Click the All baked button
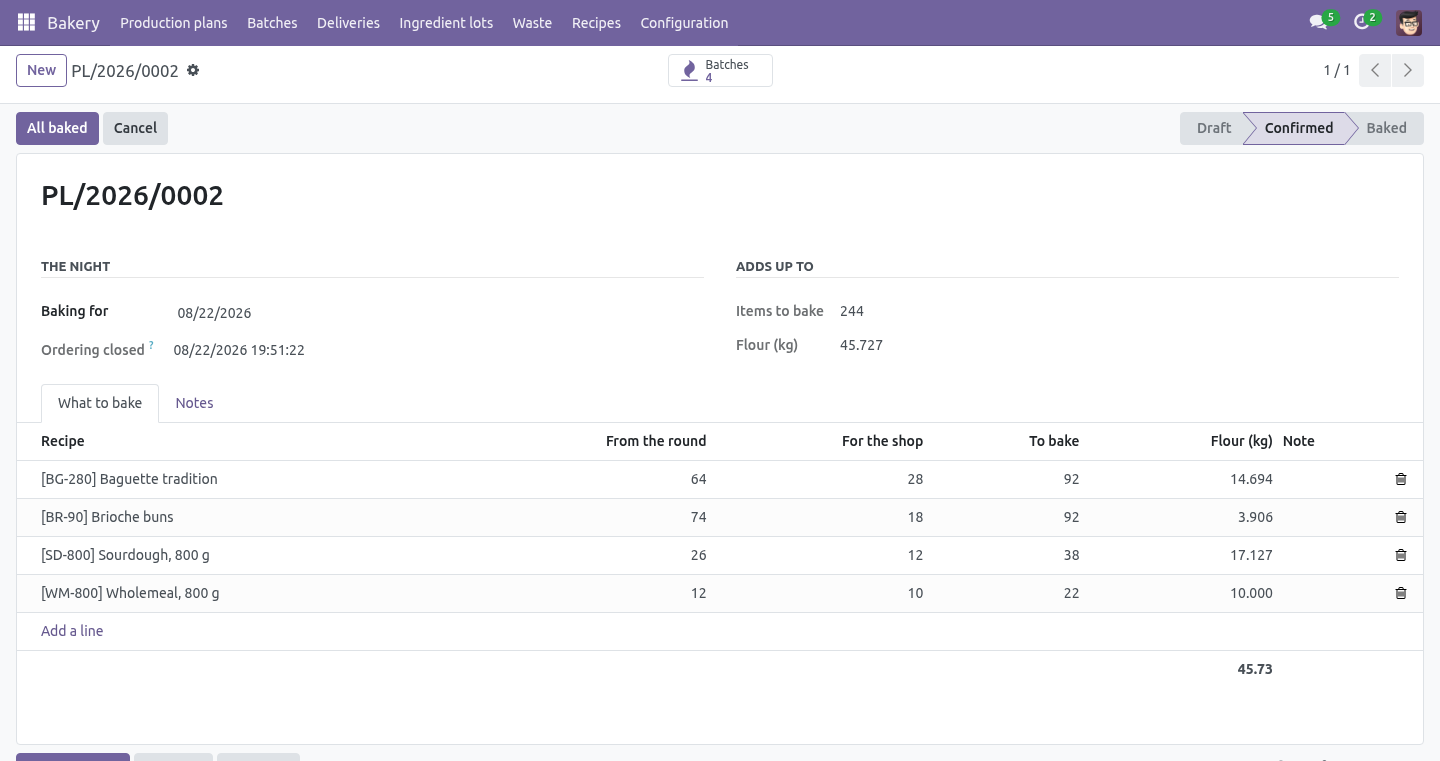Viewport: 1440px width, 761px height. (x=57, y=128)
